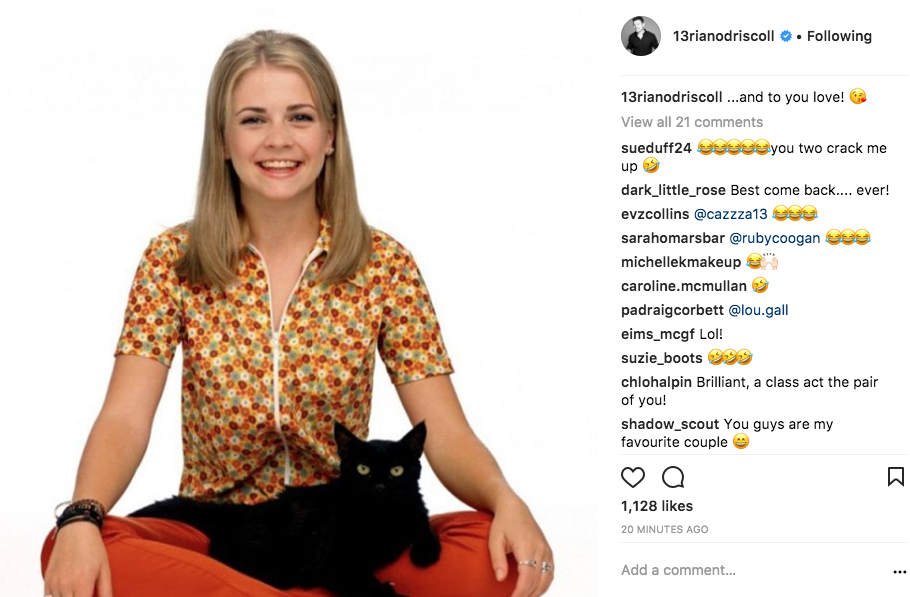
Task: Open the @cazzza13 mention
Action: point(731,214)
